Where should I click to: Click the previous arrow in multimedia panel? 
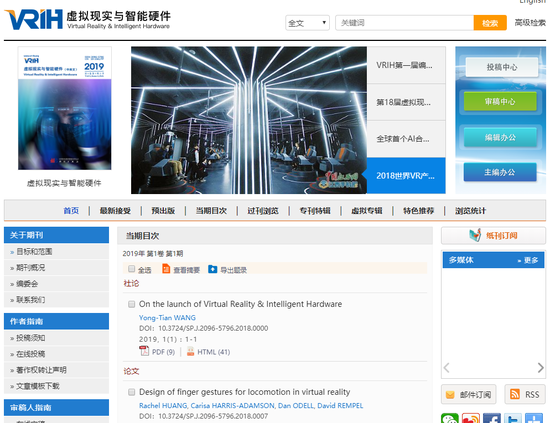[447, 368]
